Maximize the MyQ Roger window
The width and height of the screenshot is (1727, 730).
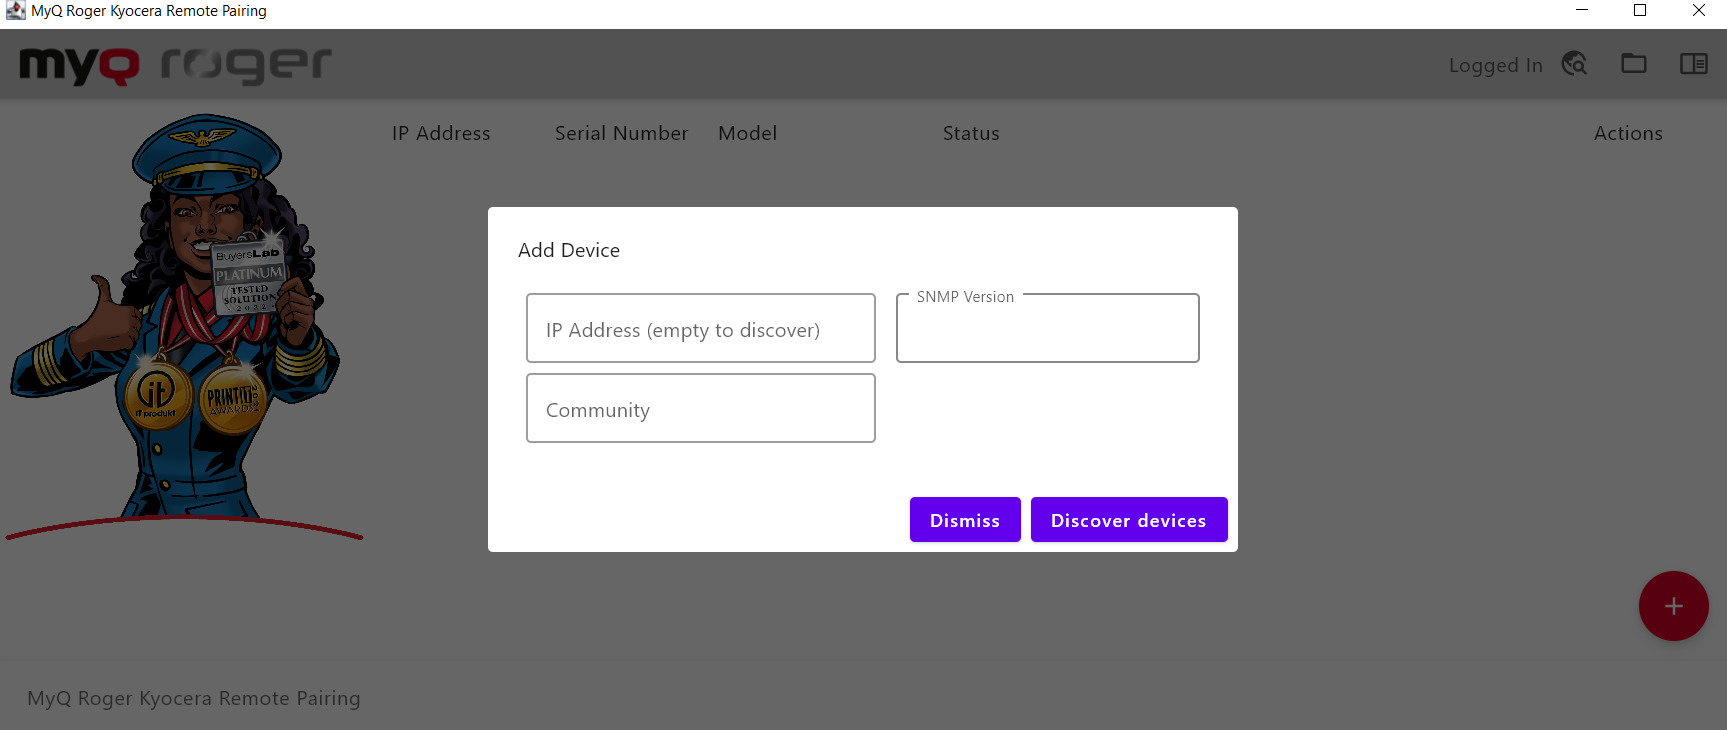[1640, 10]
